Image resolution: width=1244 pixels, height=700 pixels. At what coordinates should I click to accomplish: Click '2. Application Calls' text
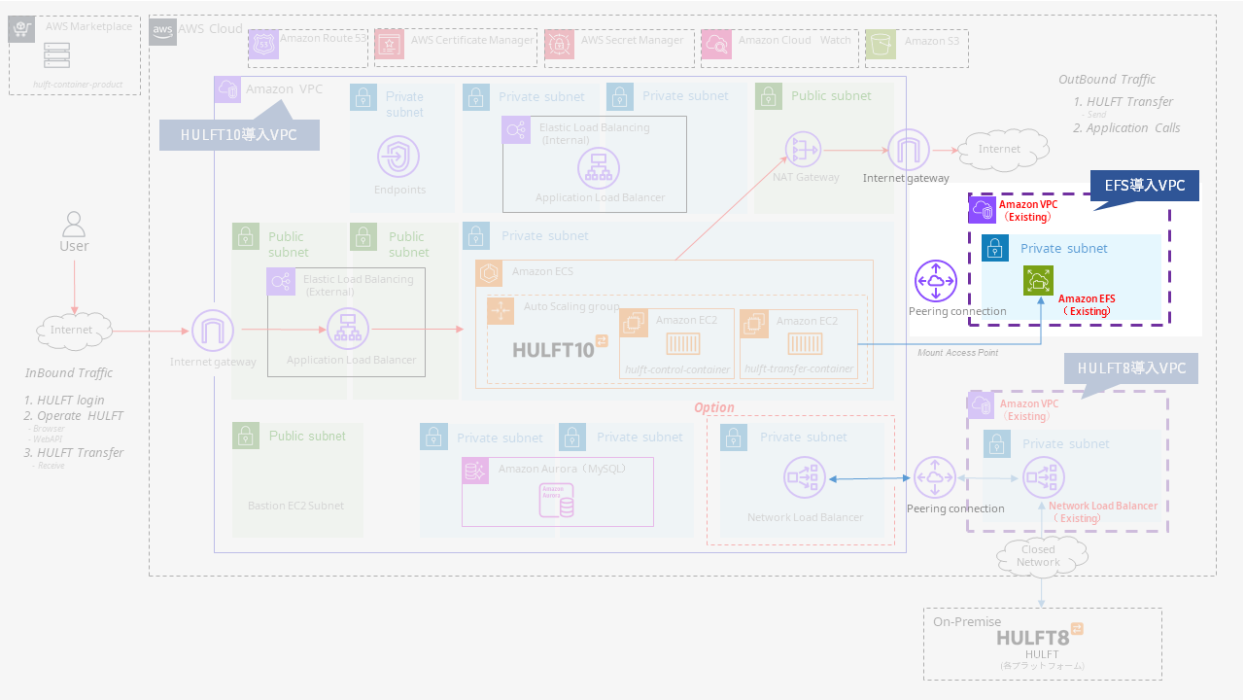[x=1127, y=128]
